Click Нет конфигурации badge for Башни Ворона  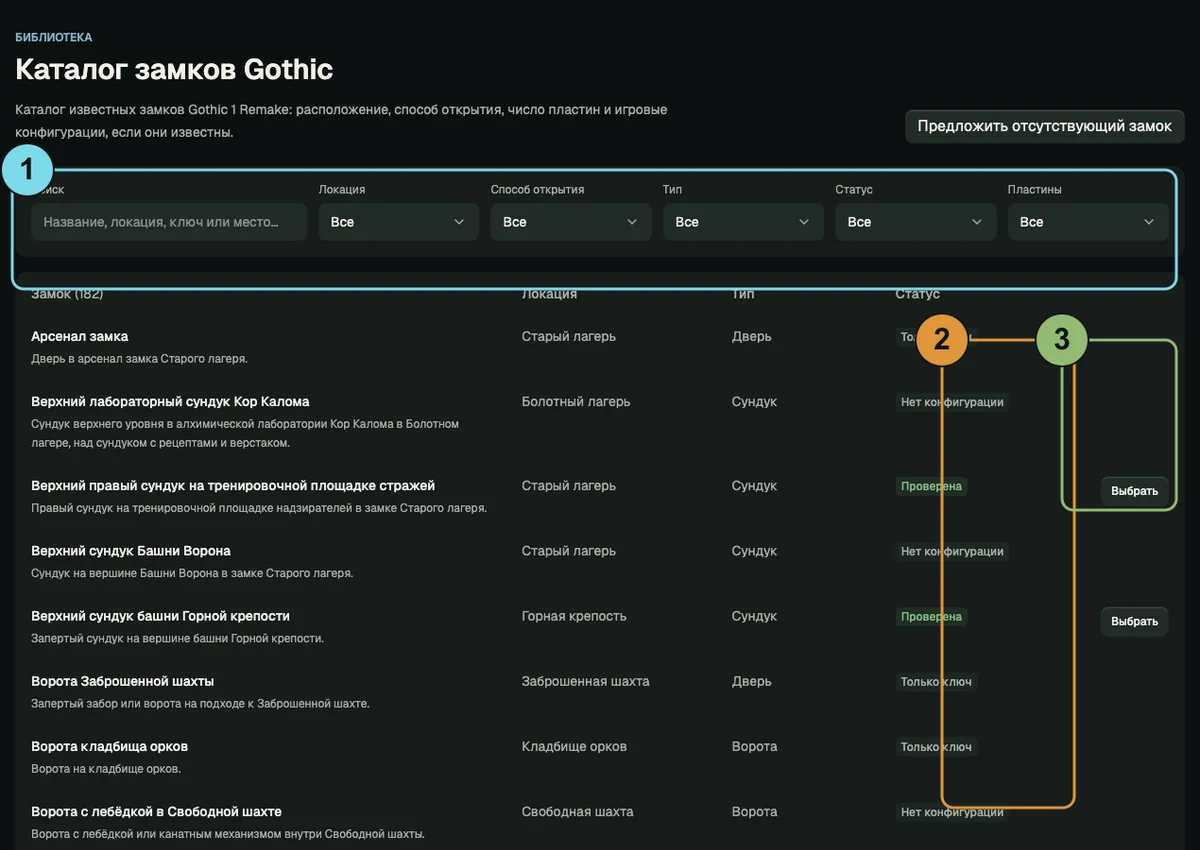click(952, 551)
